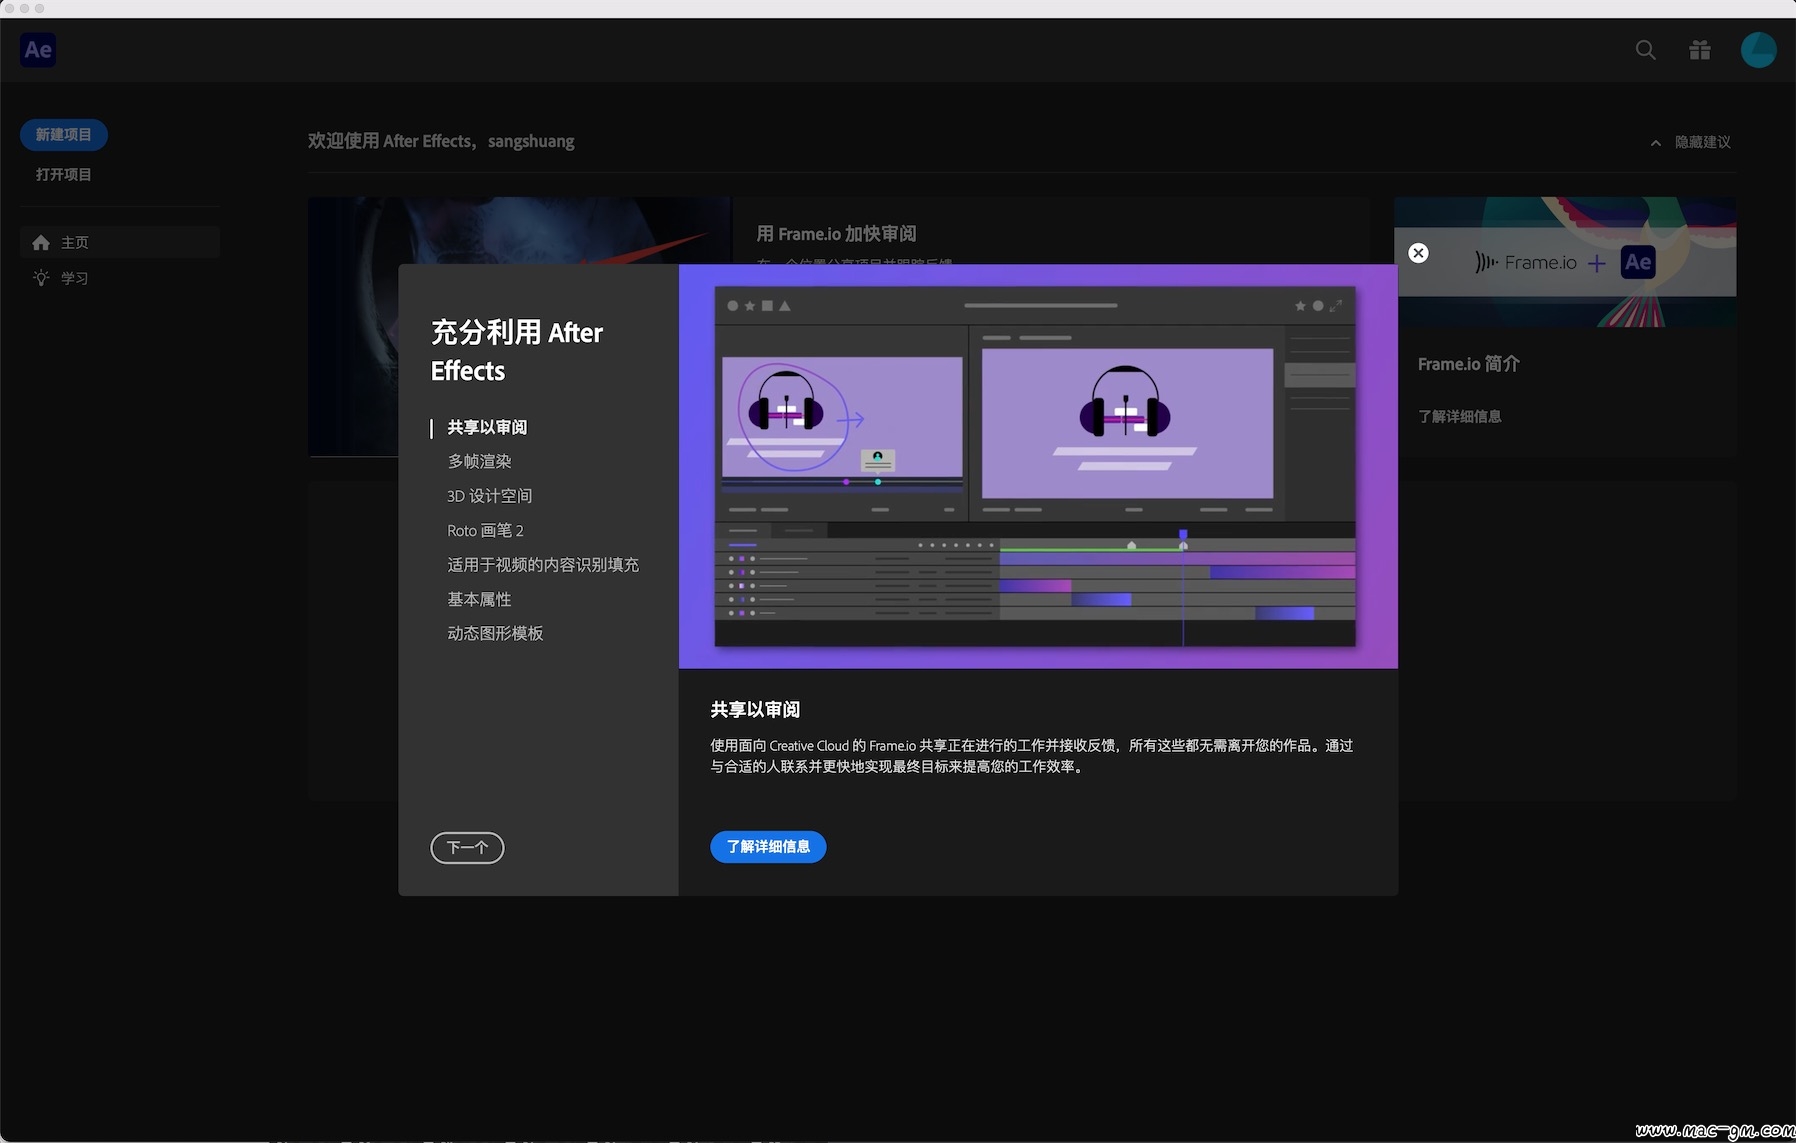The image size is (1796, 1143).
Task: Open the gift box what's new icon
Action: [1700, 50]
